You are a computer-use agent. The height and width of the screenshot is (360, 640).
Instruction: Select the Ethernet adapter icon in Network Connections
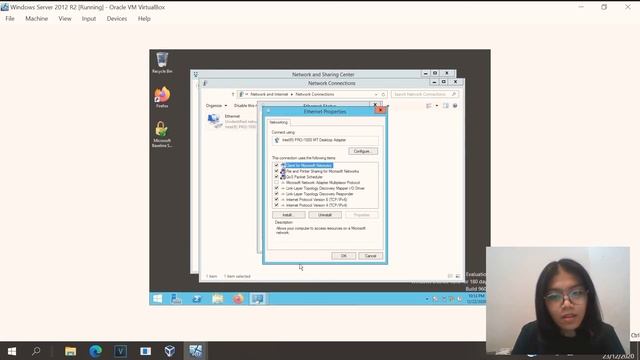click(x=214, y=121)
